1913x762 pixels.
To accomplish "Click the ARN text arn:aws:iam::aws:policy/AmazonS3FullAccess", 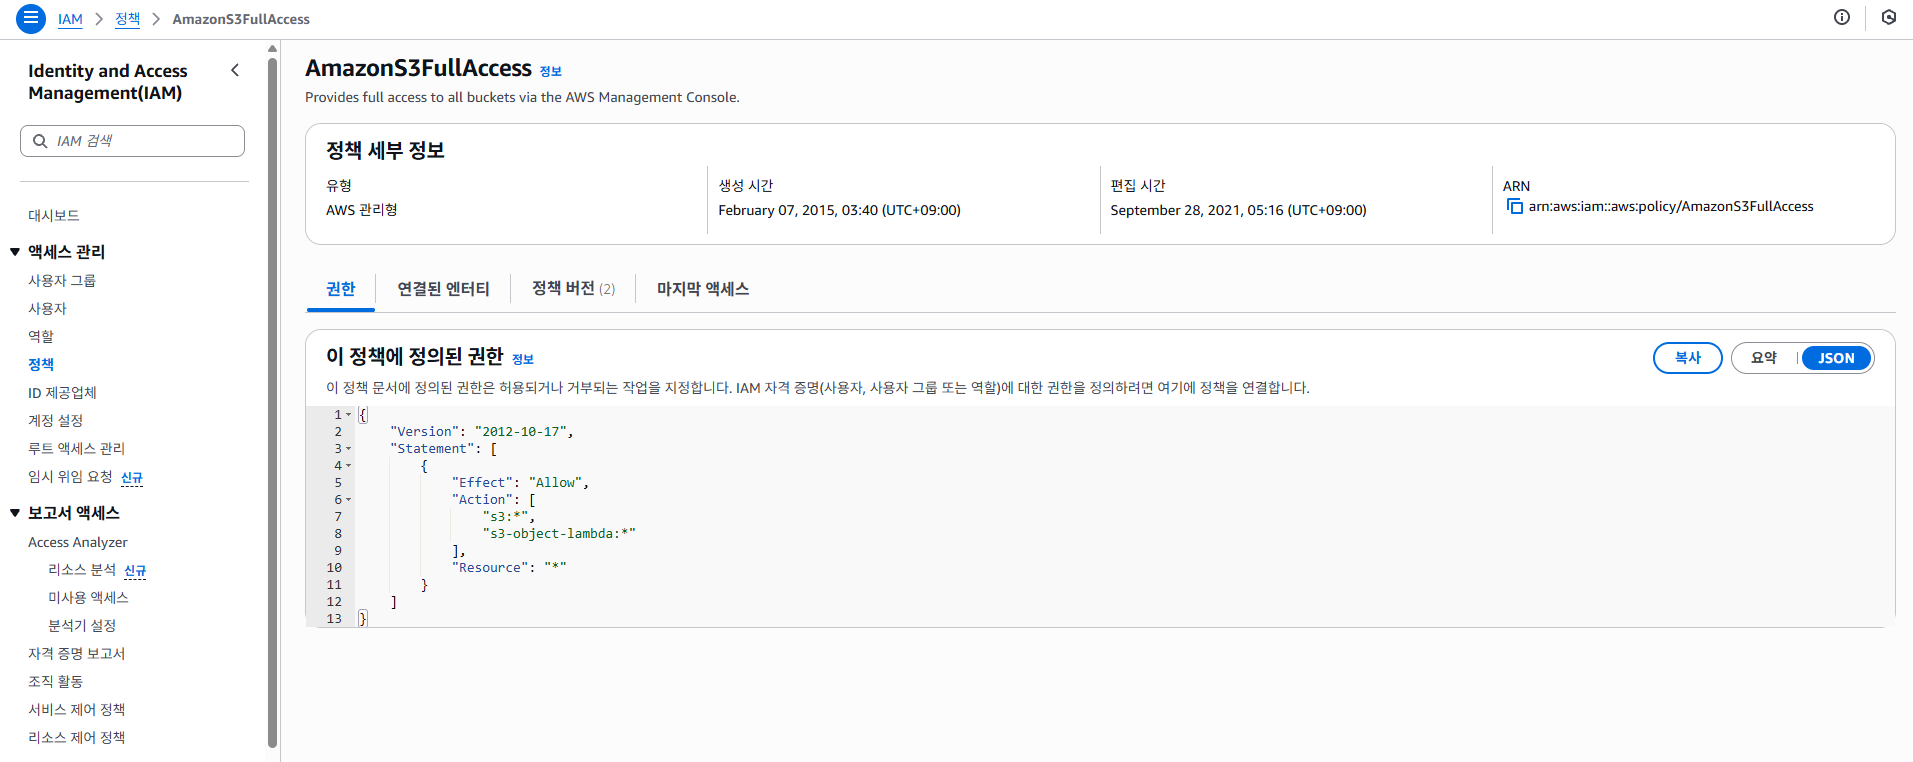I will 1671,206.
